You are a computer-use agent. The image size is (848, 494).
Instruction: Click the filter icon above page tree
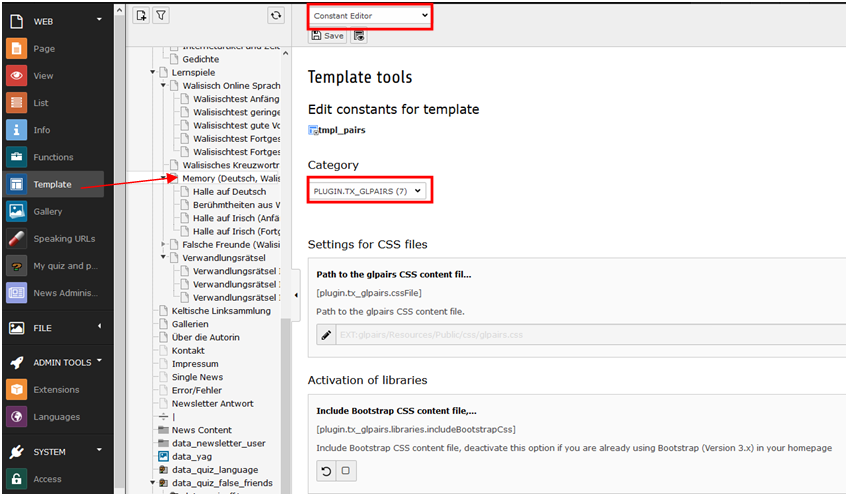(x=161, y=15)
